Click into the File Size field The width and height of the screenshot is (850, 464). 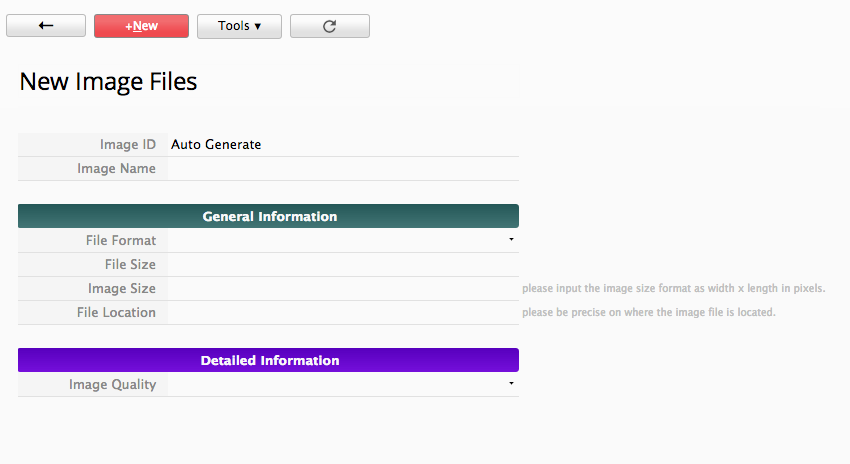pyautogui.click(x=340, y=265)
